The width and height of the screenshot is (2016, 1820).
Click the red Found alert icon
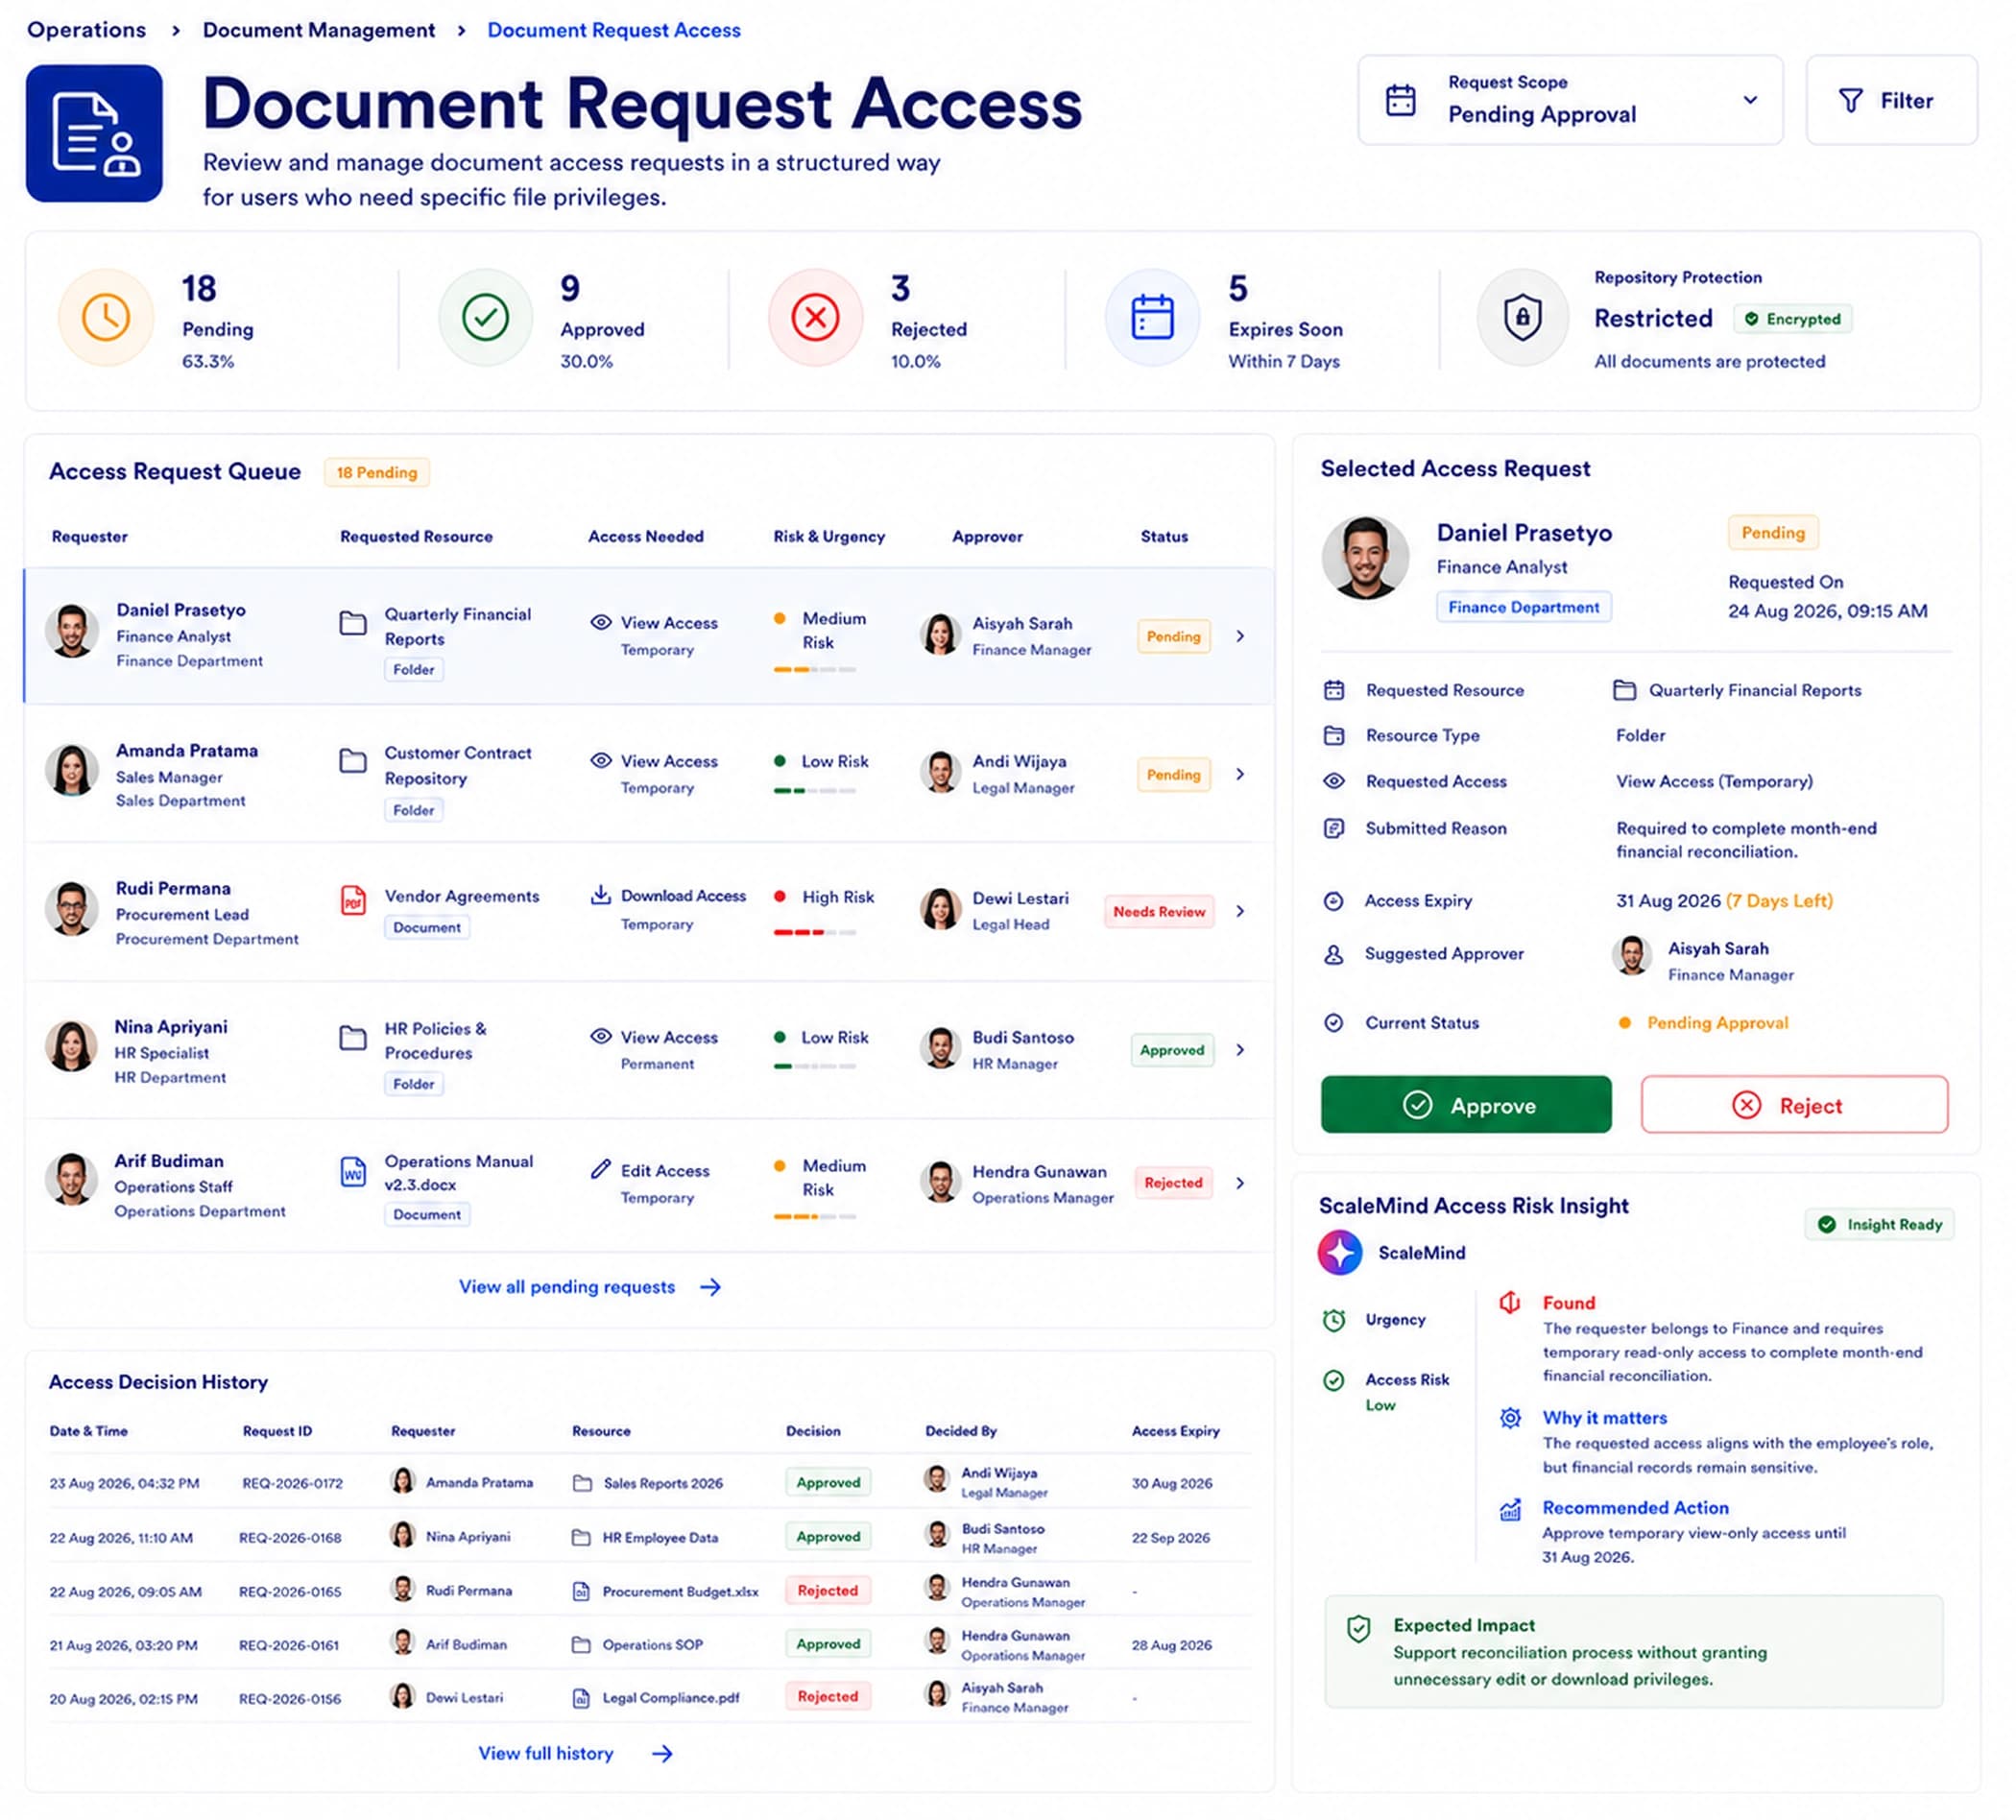(1510, 1302)
